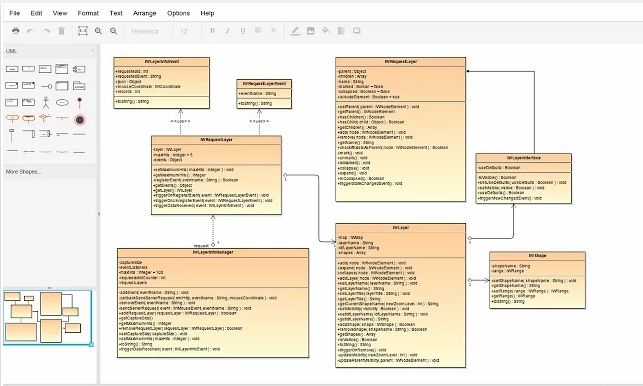Select the first UML object box shape
Viewport: 643px width, 386px height.
(12, 69)
